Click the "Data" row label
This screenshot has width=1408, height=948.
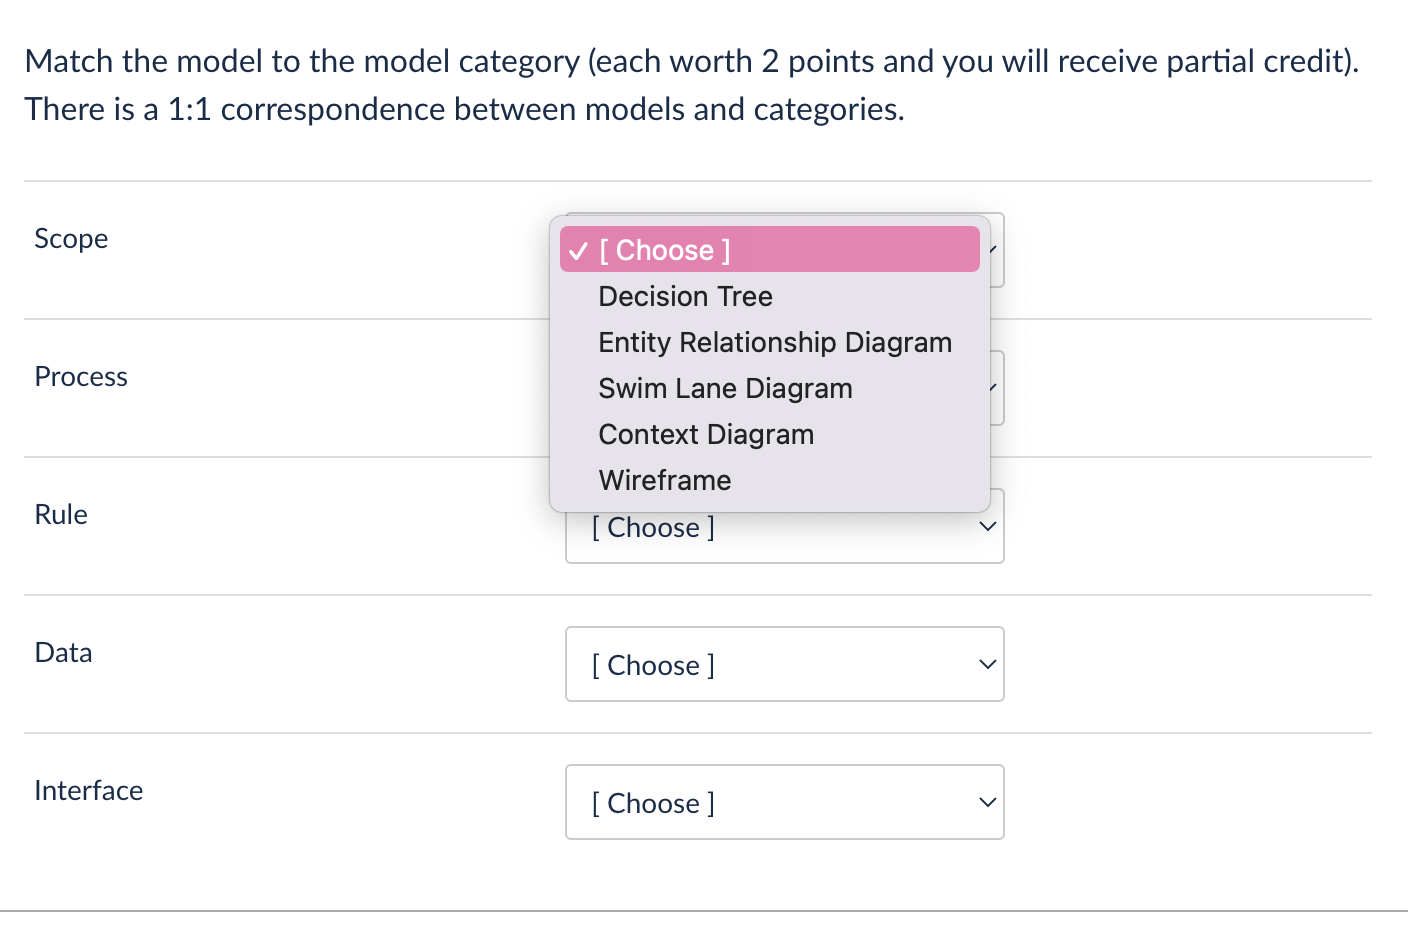pos(63,653)
